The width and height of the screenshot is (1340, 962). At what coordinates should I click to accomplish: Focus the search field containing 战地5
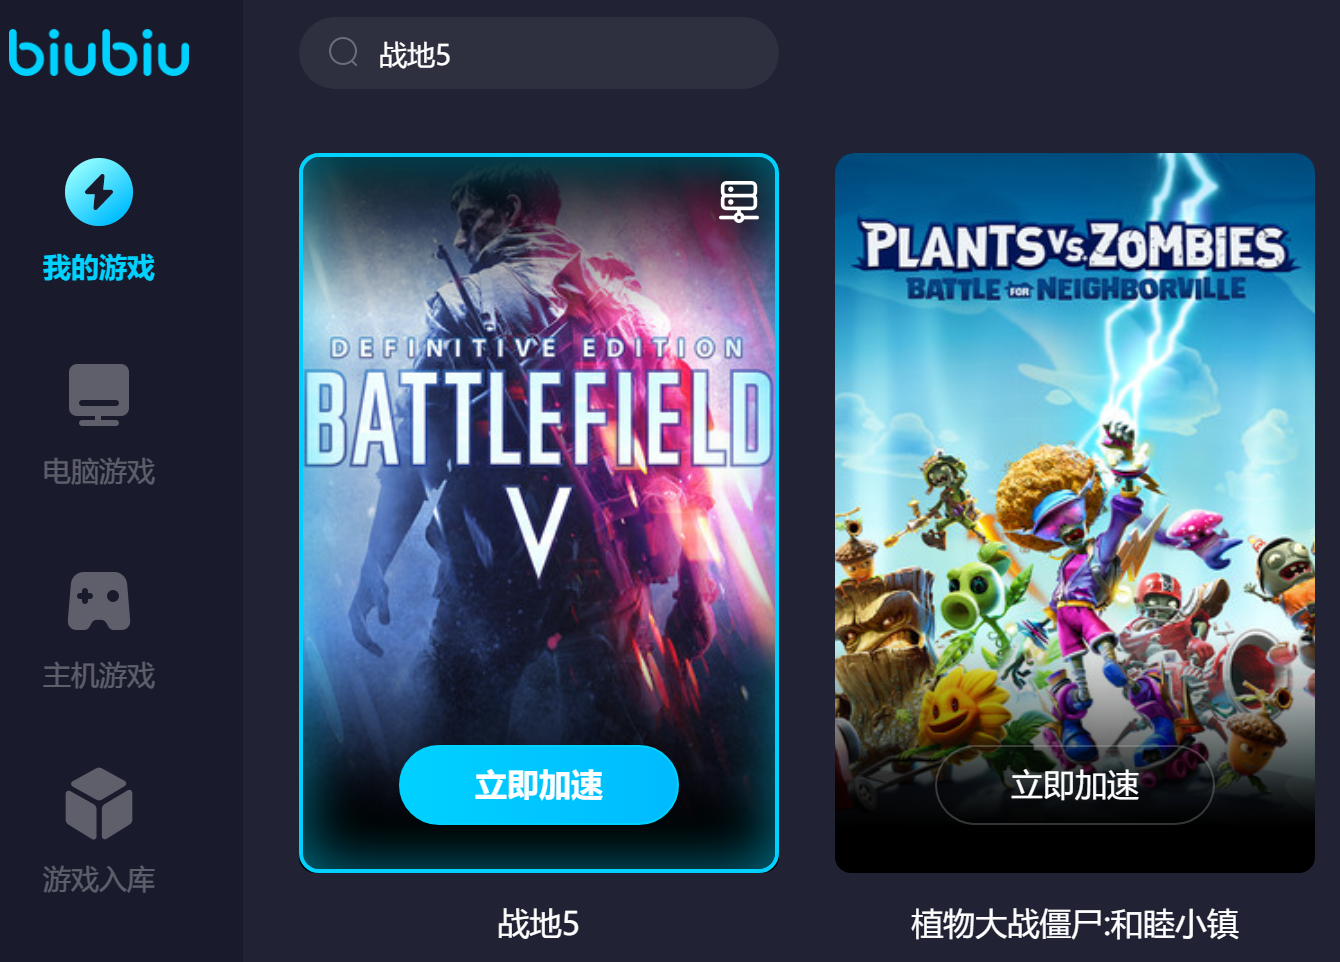[x=539, y=53]
